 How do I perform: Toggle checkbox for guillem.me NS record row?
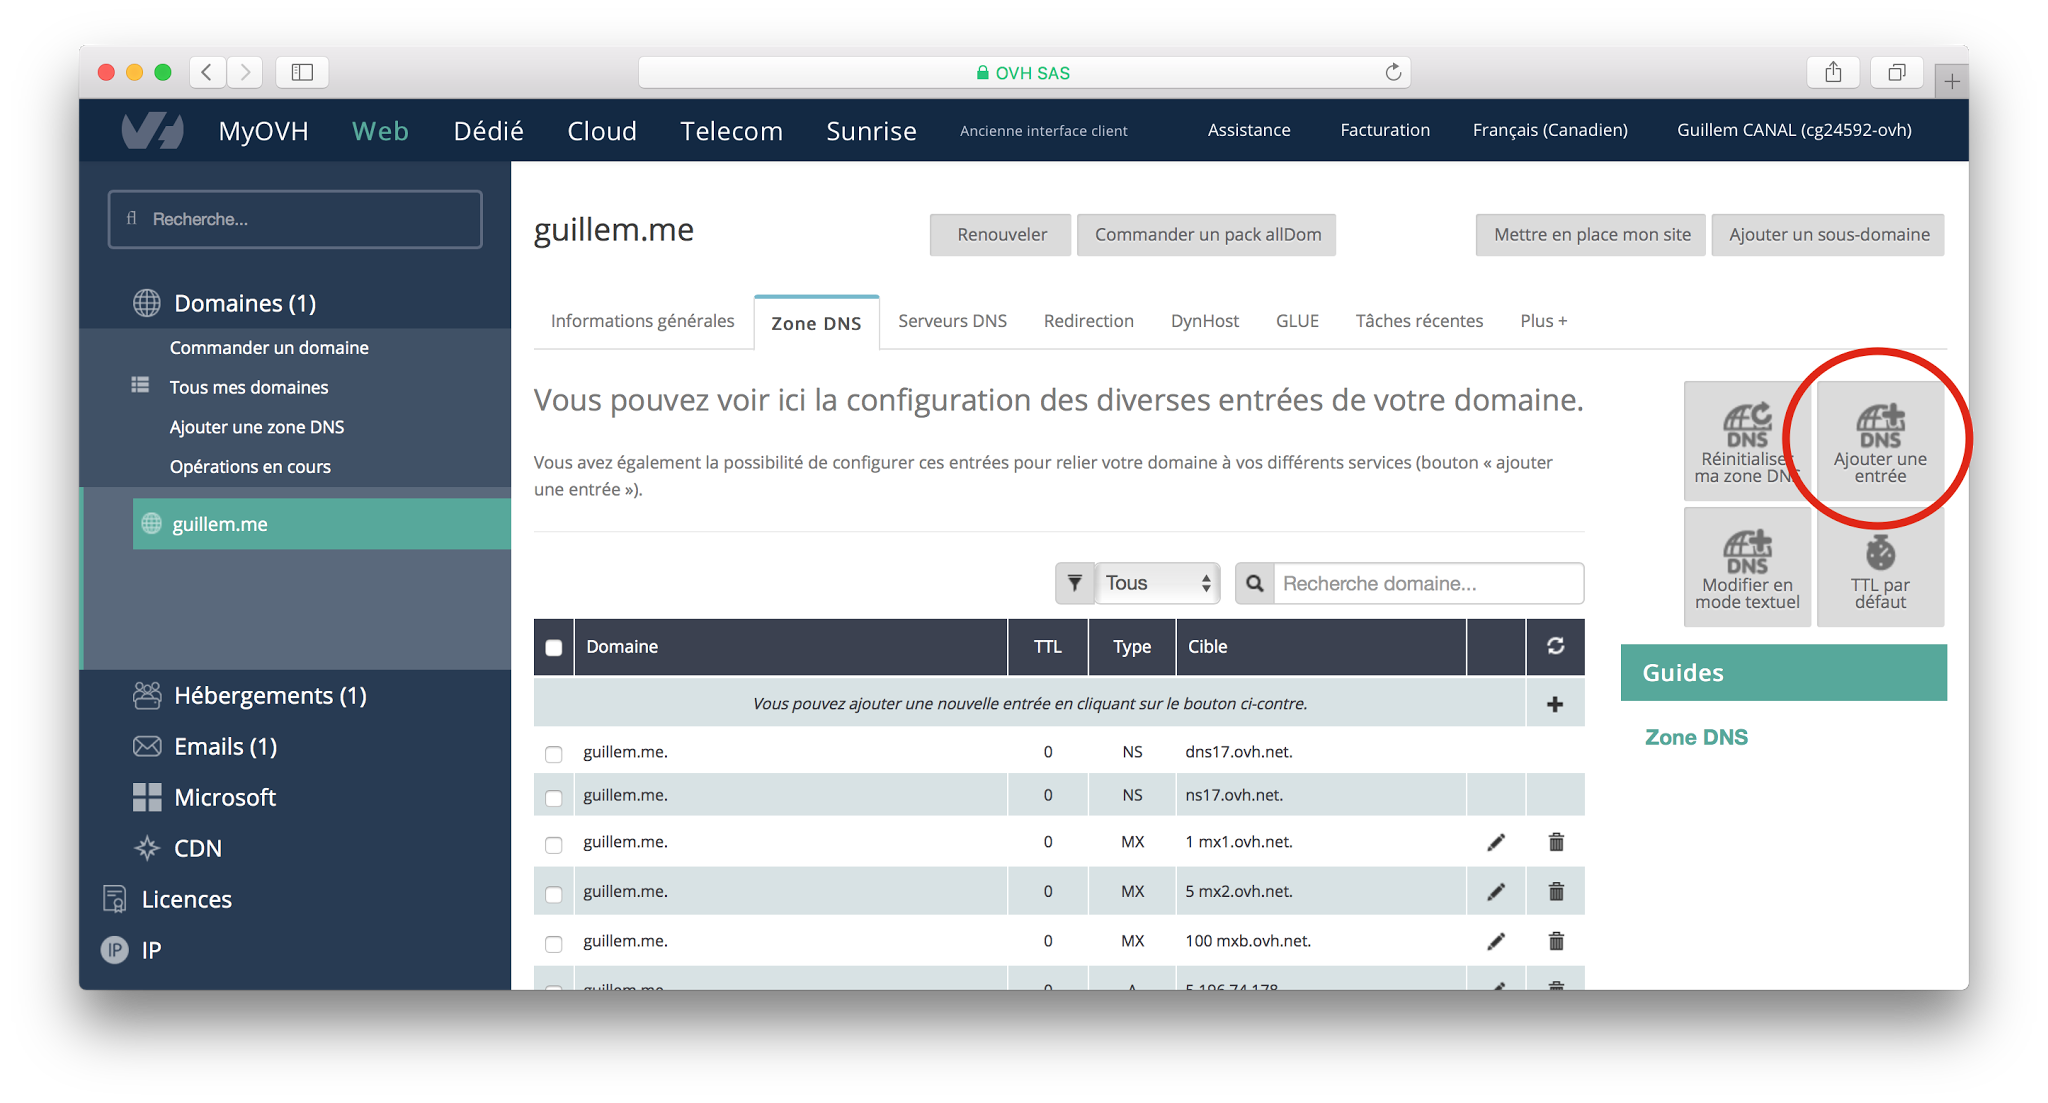554,750
